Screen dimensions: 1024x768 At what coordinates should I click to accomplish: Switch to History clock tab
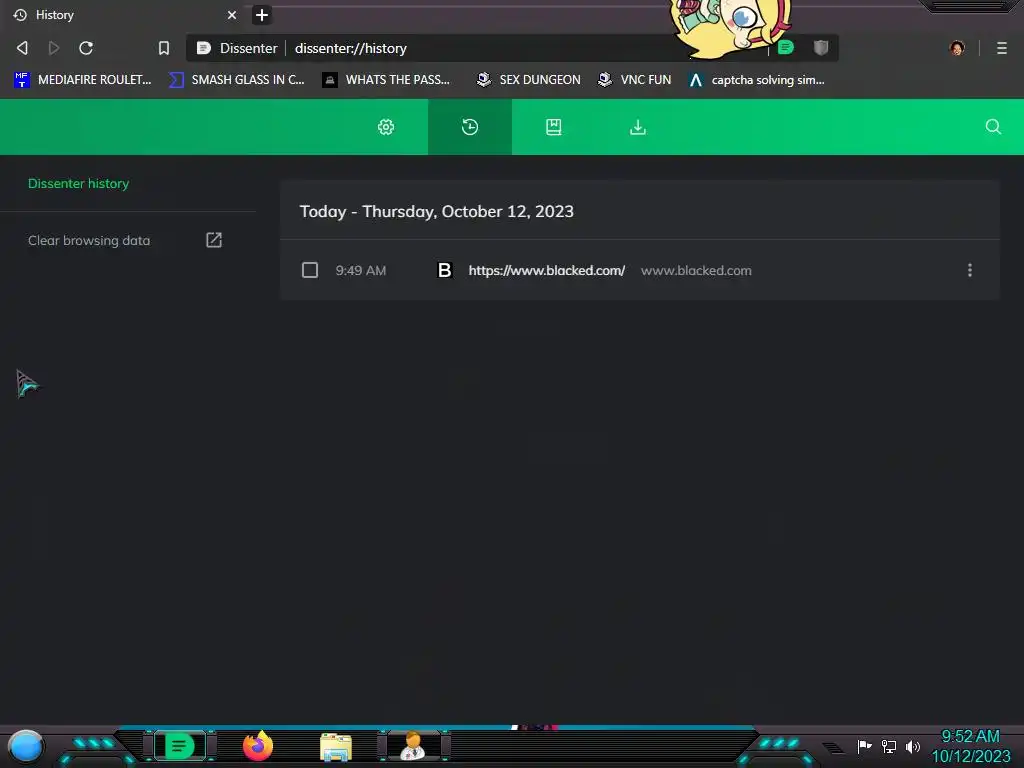tap(470, 127)
